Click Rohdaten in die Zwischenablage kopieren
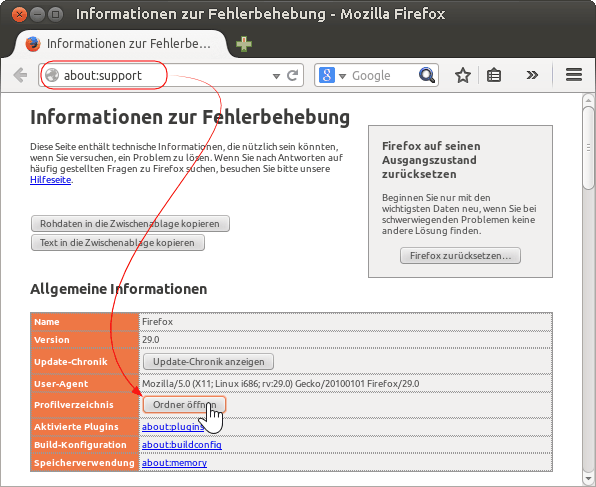Image resolution: width=596 pixels, height=487 pixels. (130, 224)
